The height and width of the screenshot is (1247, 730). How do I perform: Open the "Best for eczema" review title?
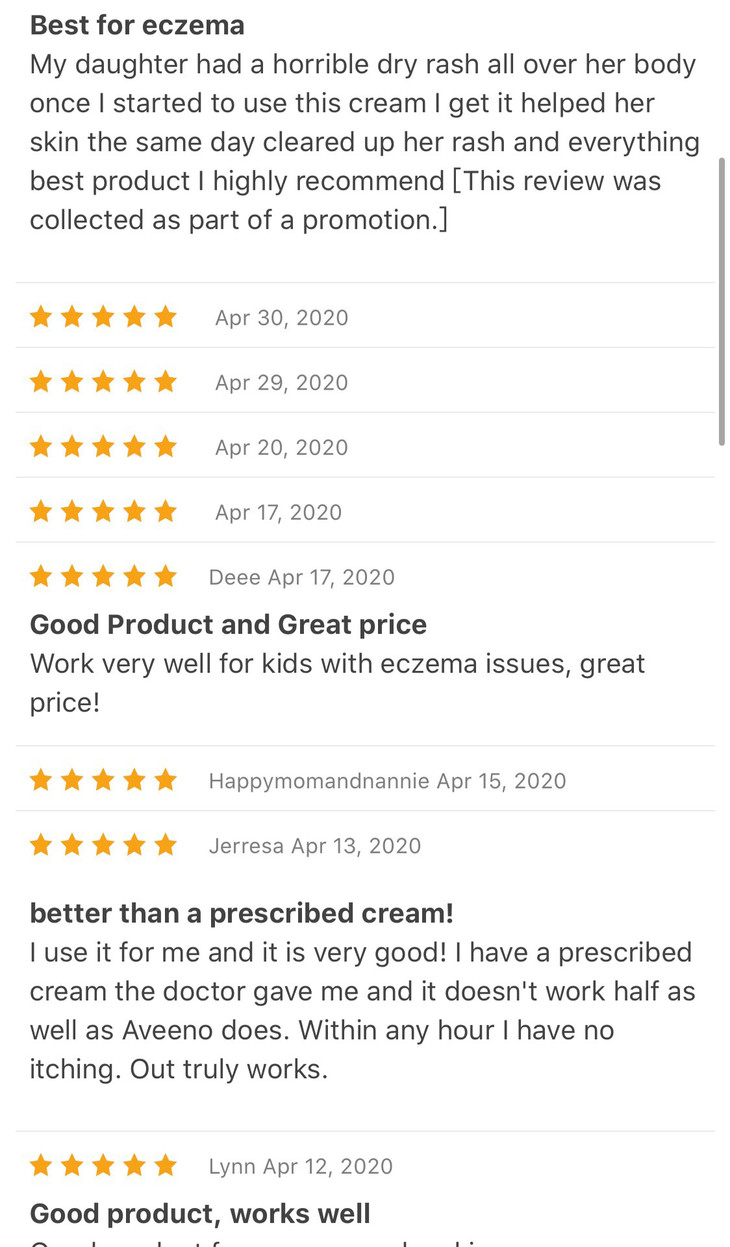click(137, 25)
